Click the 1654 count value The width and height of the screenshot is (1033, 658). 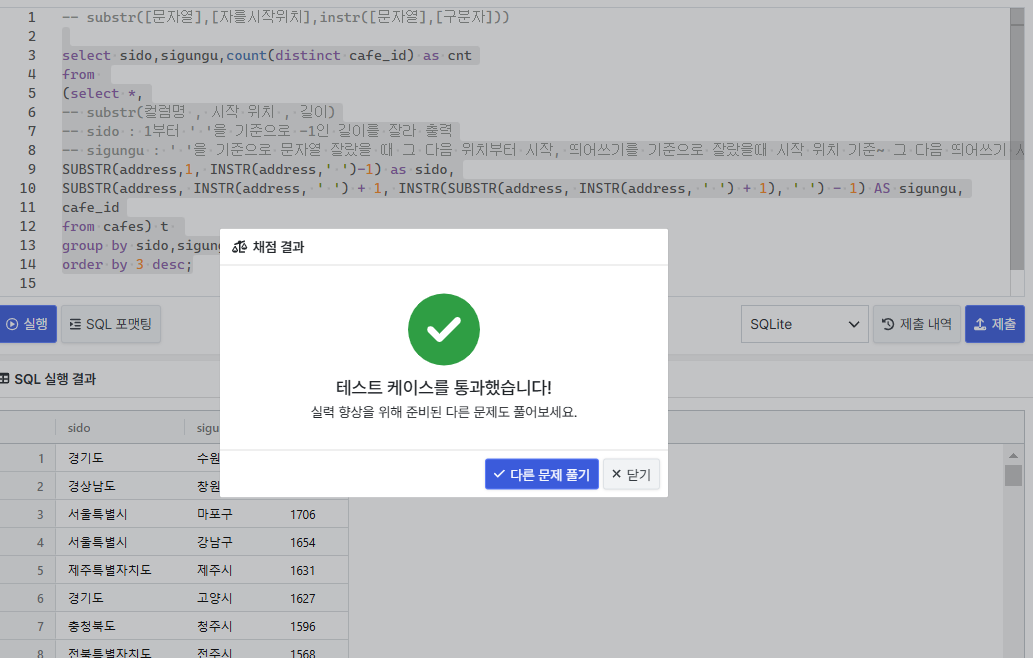(x=302, y=543)
